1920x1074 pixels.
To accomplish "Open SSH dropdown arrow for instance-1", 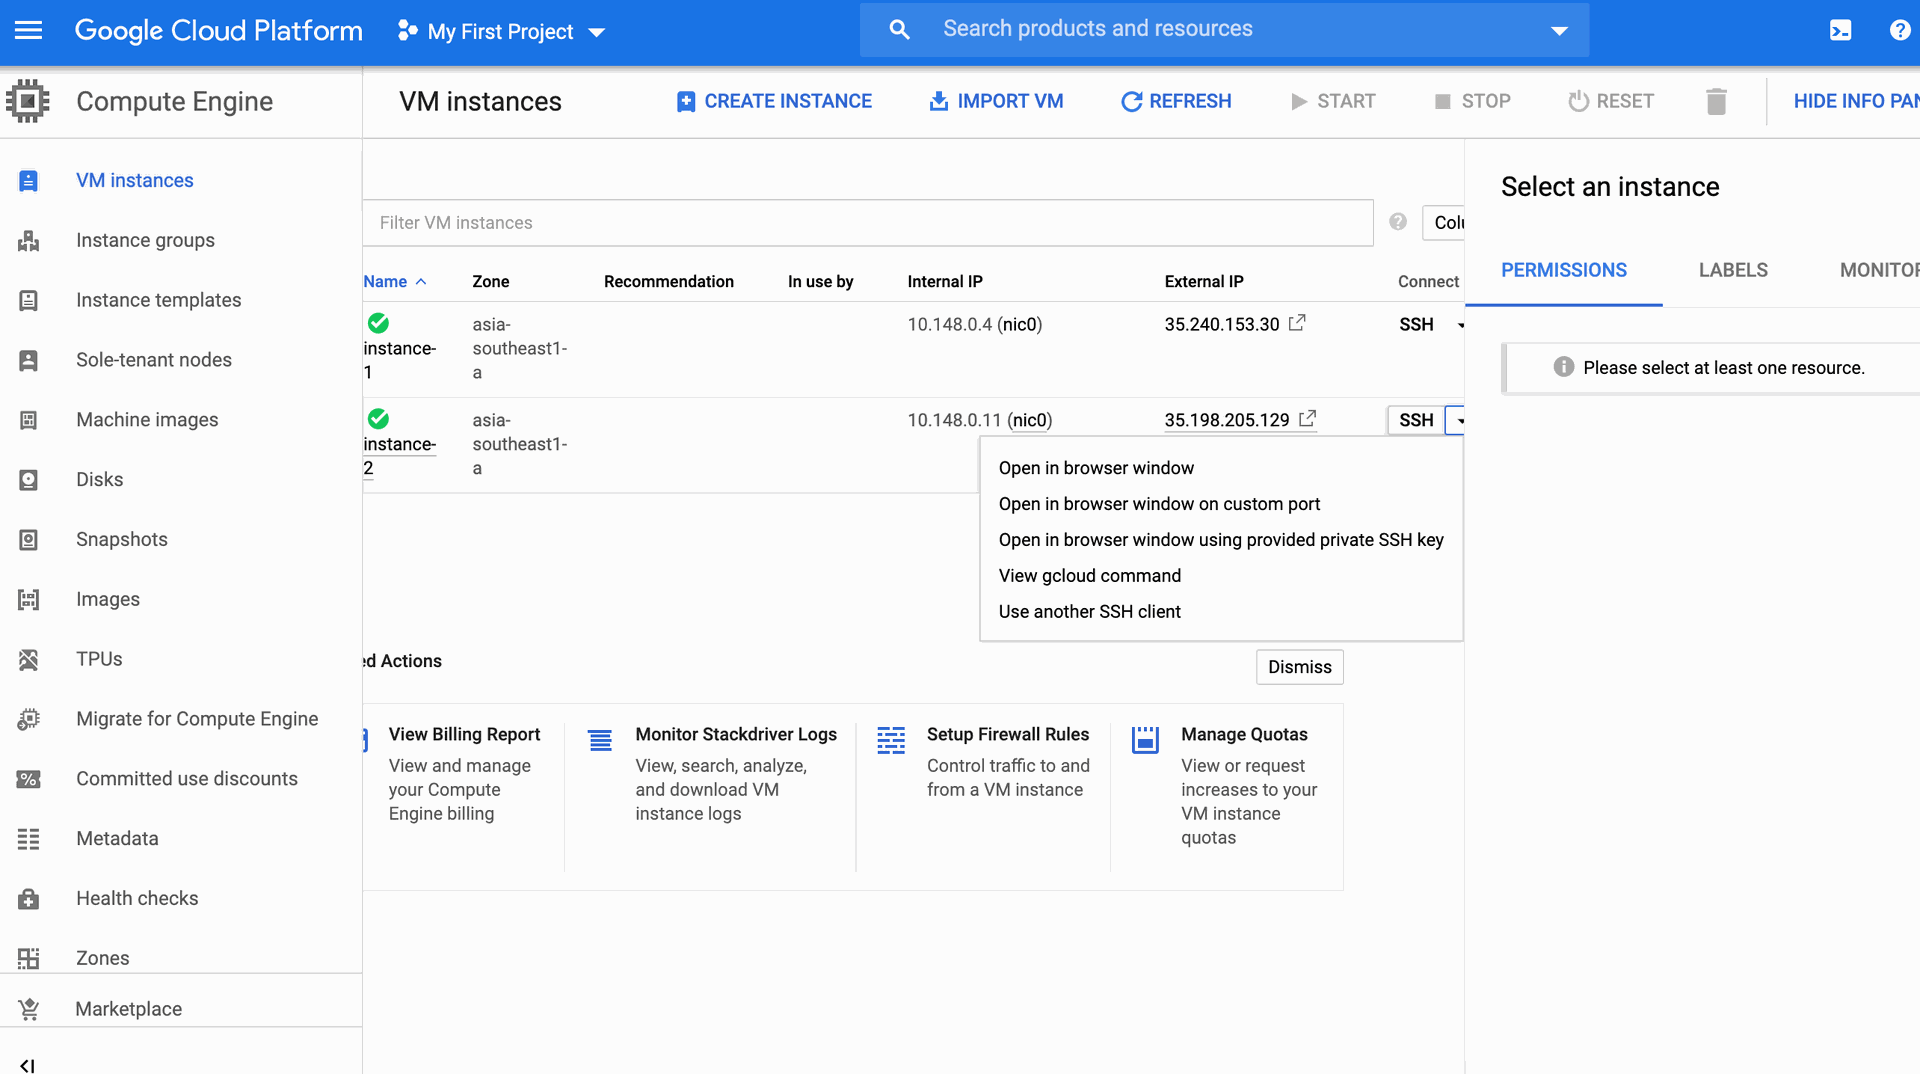I will 1460,325.
